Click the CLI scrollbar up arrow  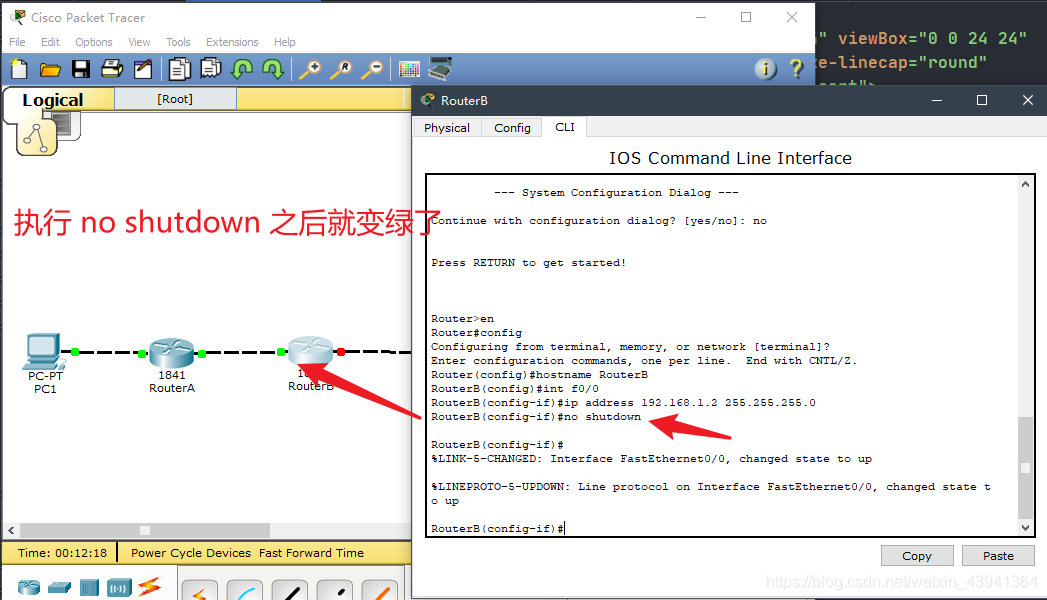pyautogui.click(x=1026, y=184)
